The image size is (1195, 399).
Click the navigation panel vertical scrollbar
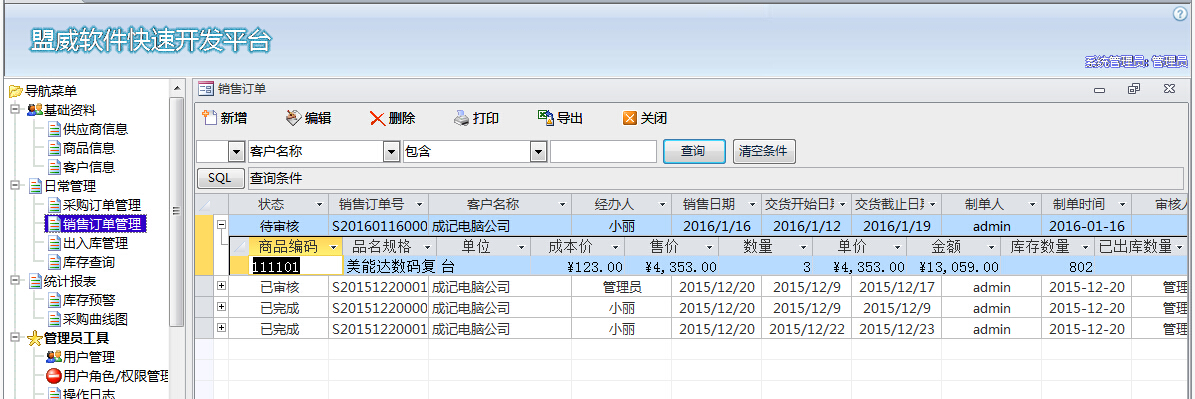pyautogui.click(x=178, y=212)
